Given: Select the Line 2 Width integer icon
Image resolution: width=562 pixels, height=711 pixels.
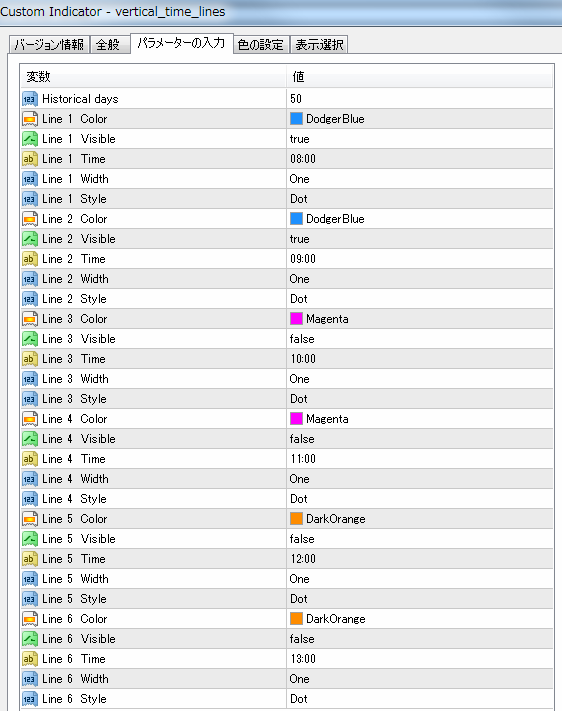Looking at the screenshot, I should 29,279.
